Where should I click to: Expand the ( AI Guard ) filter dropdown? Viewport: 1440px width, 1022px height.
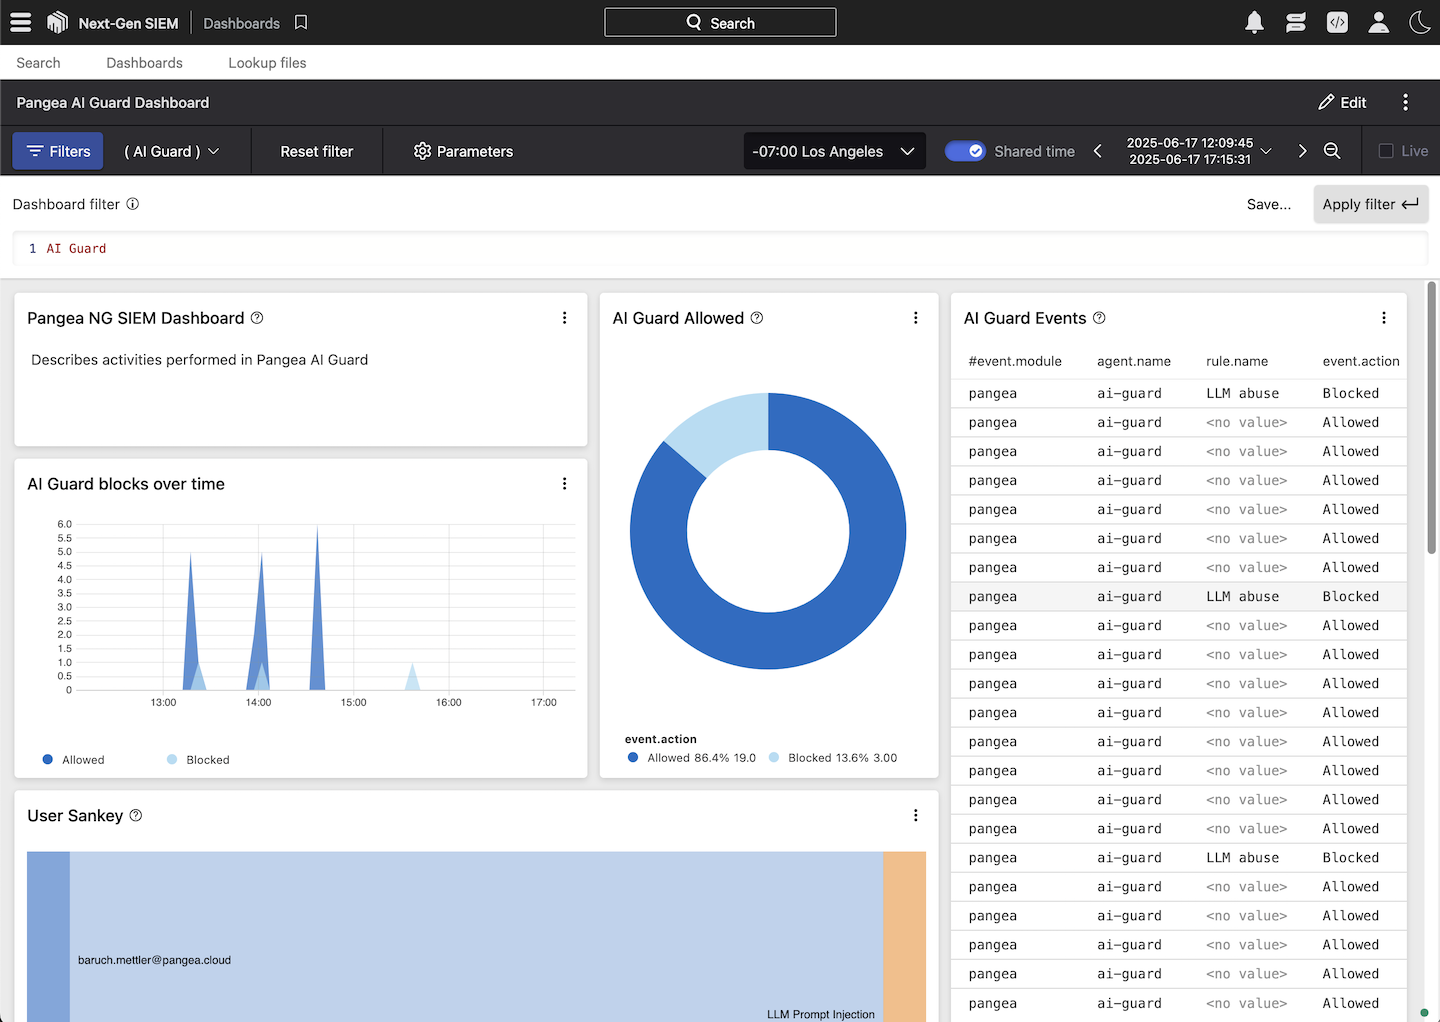coord(171,151)
